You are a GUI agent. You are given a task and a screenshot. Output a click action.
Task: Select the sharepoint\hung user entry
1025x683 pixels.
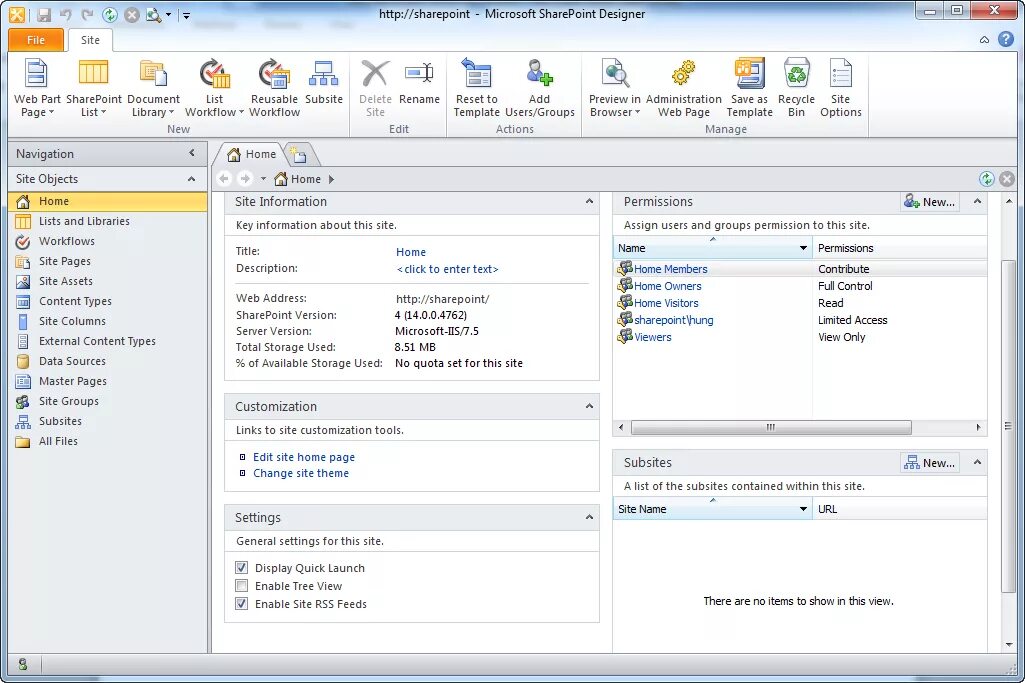point(673,320)
